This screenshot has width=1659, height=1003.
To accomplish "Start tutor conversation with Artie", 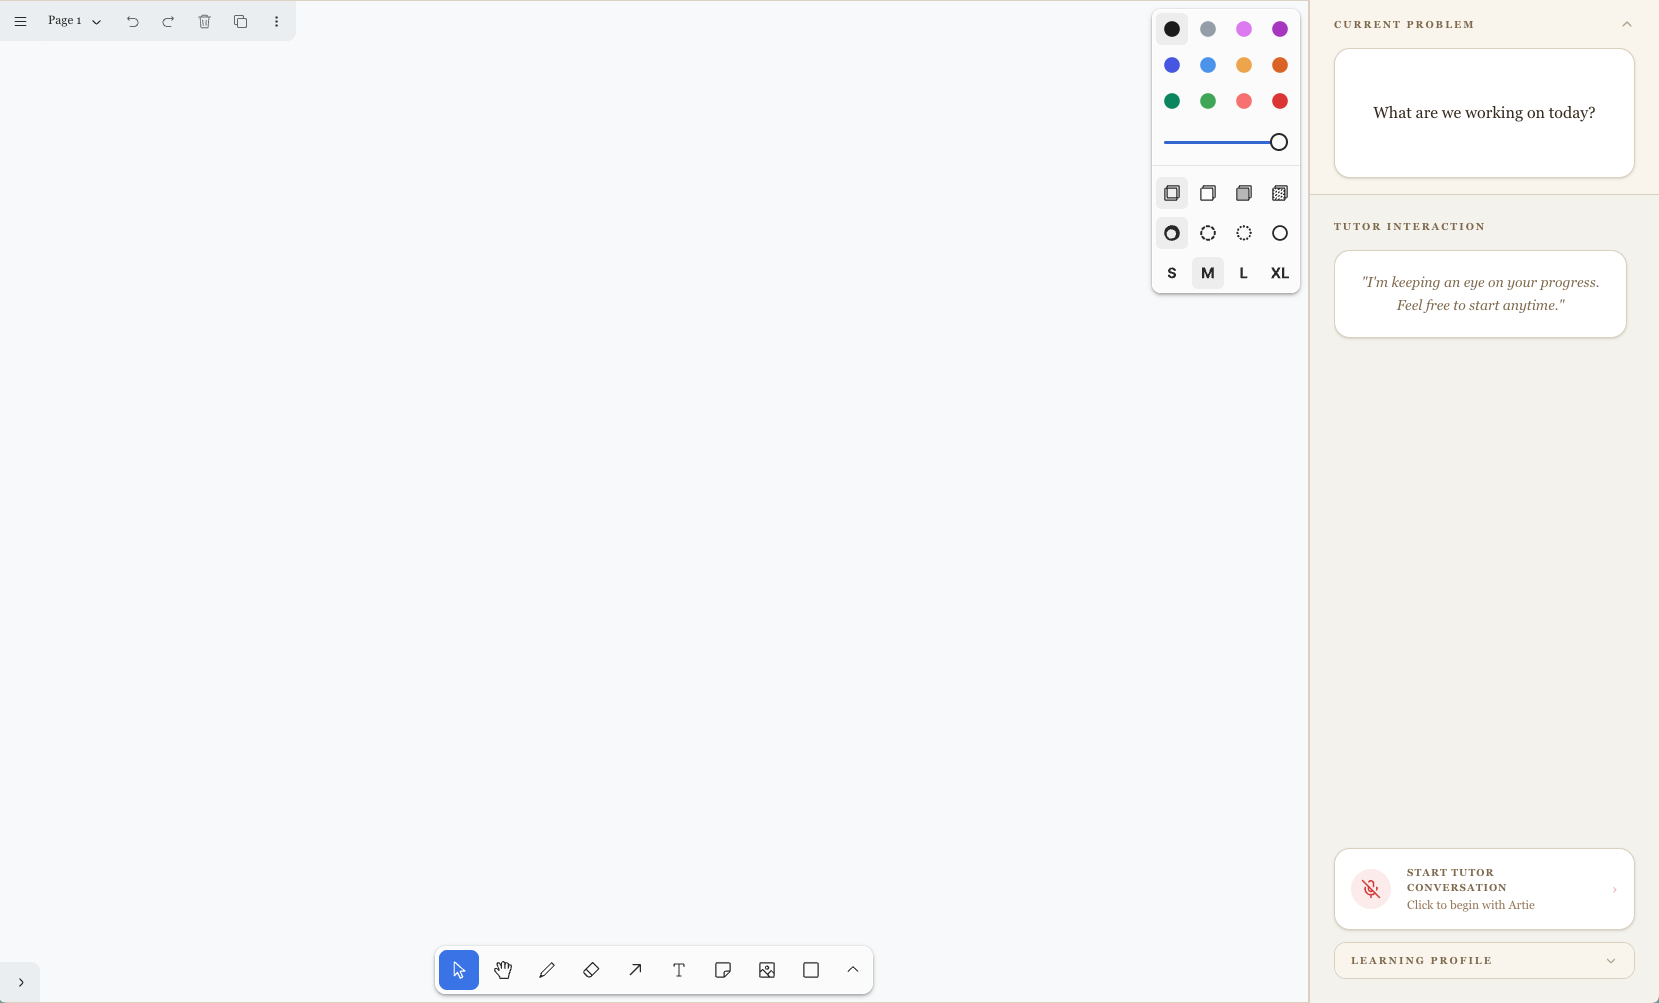I will pos(1484,889).
